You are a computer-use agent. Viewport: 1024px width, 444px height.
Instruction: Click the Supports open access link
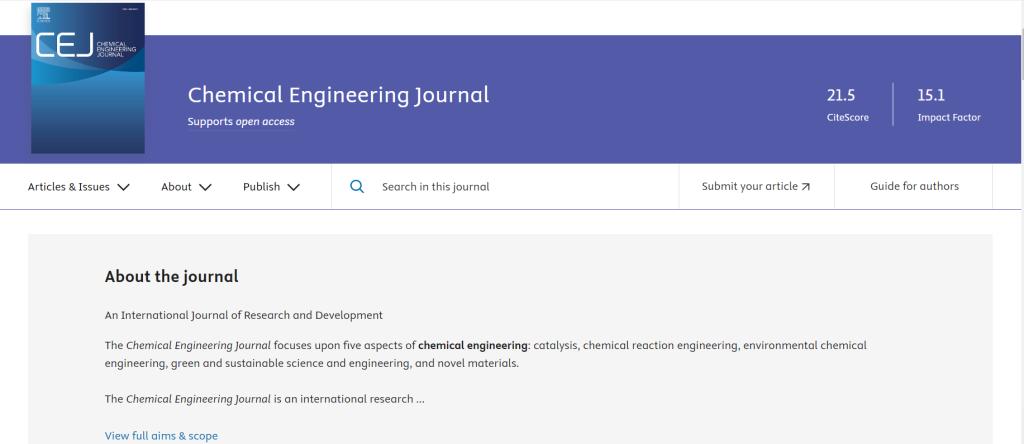pos(241,122)
